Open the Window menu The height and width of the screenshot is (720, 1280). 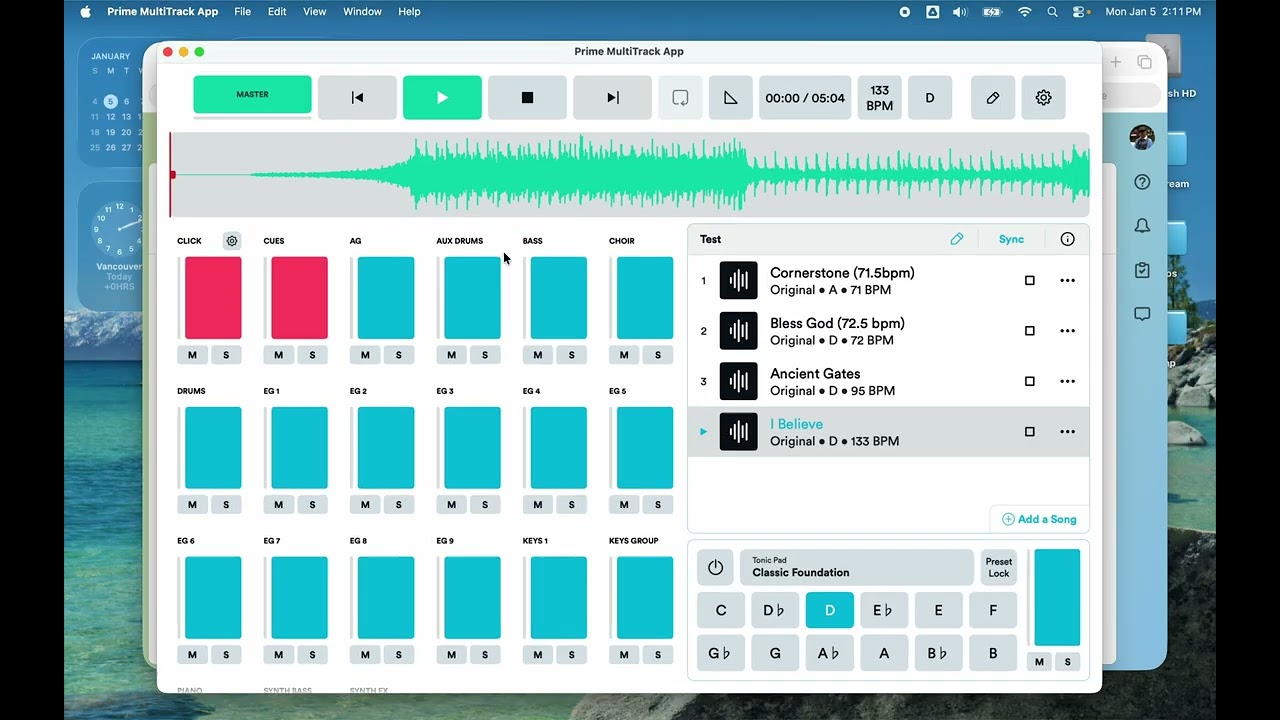tap(362, 12)
